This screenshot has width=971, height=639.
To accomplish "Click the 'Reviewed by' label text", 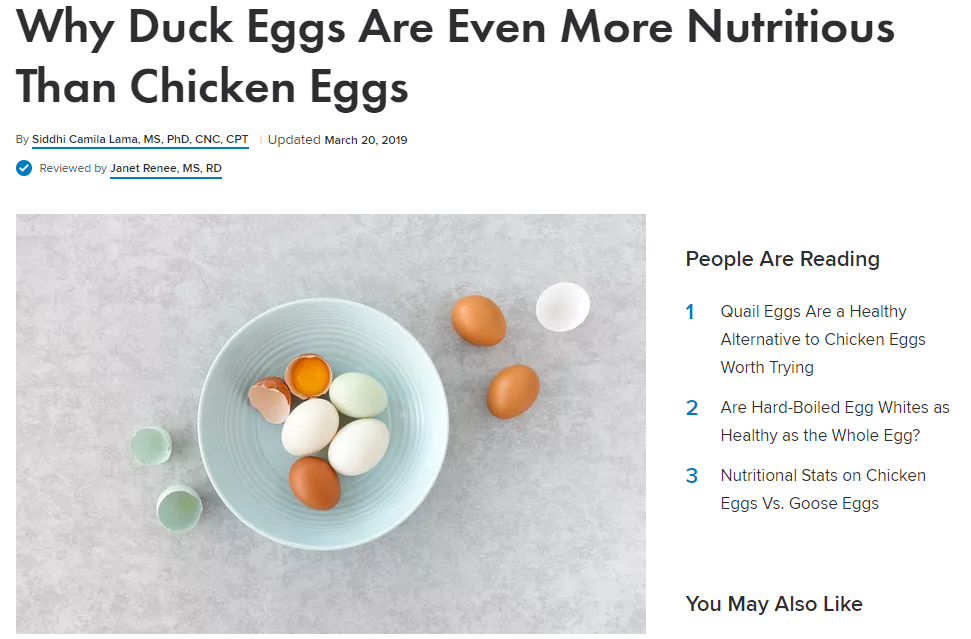I will [x=73, y=168].
